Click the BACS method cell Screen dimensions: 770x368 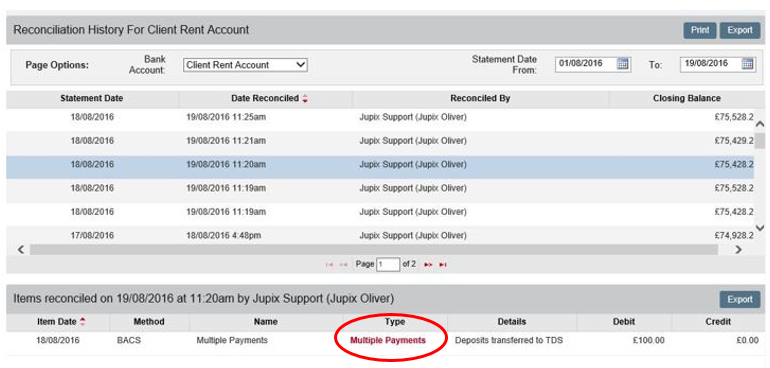click(129, 340)
